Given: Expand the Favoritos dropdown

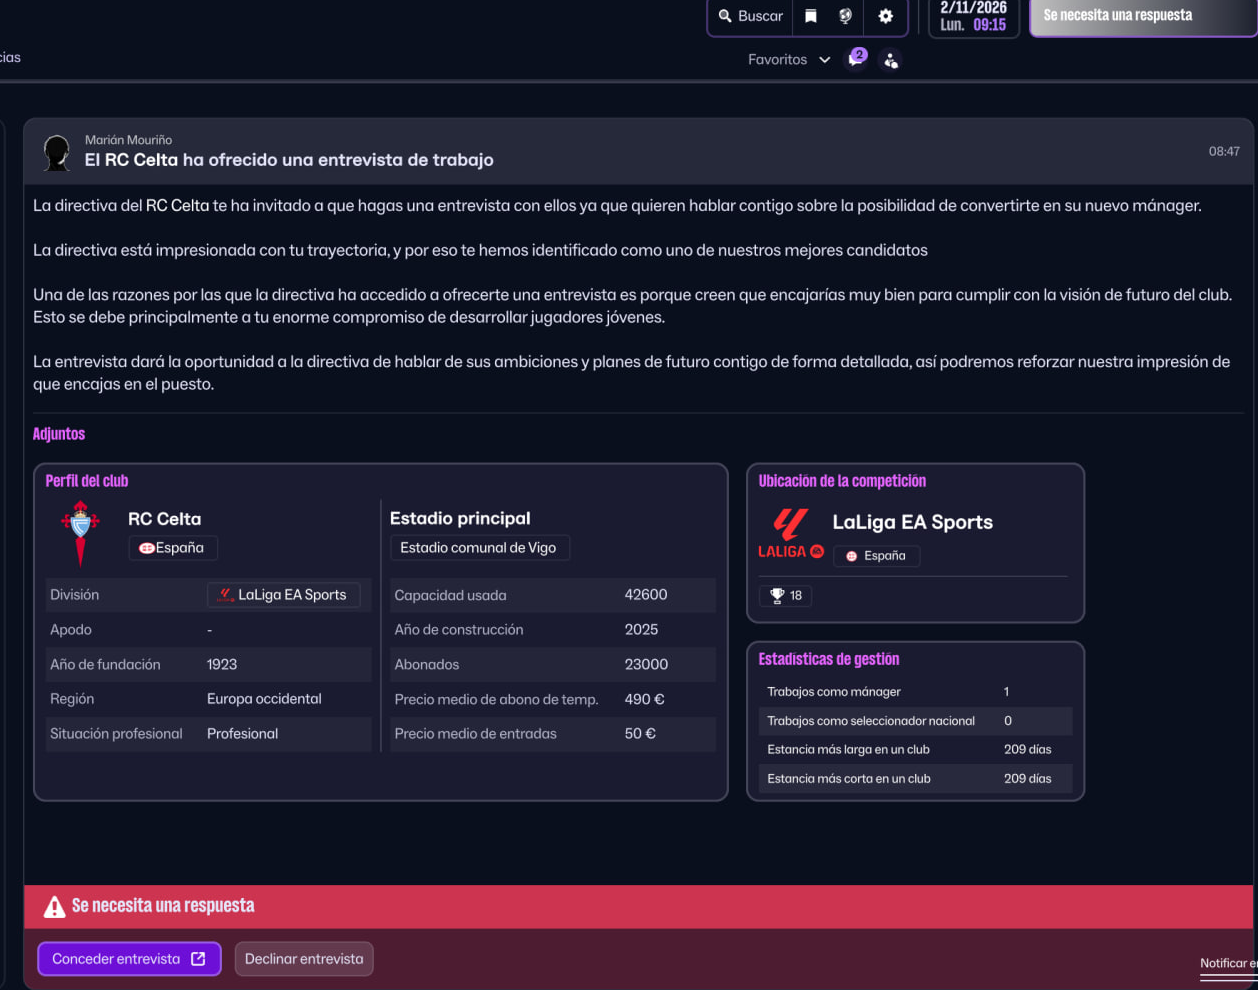Looking at the screenshot, I should coord(789,60).
